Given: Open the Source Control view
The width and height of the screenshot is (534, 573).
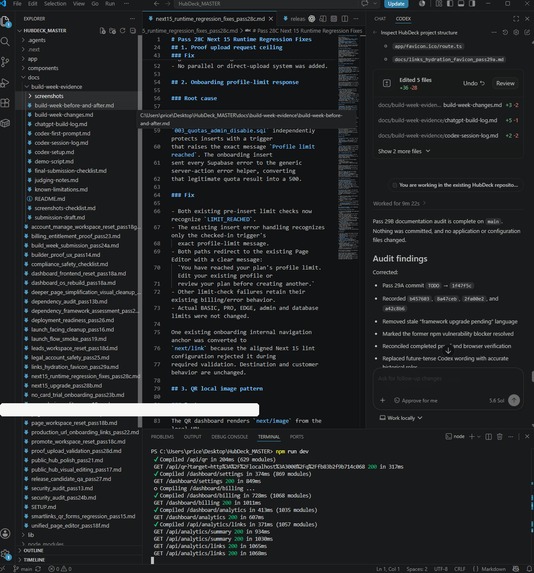Looking at the screenshot, I should (x=5, y=62).
